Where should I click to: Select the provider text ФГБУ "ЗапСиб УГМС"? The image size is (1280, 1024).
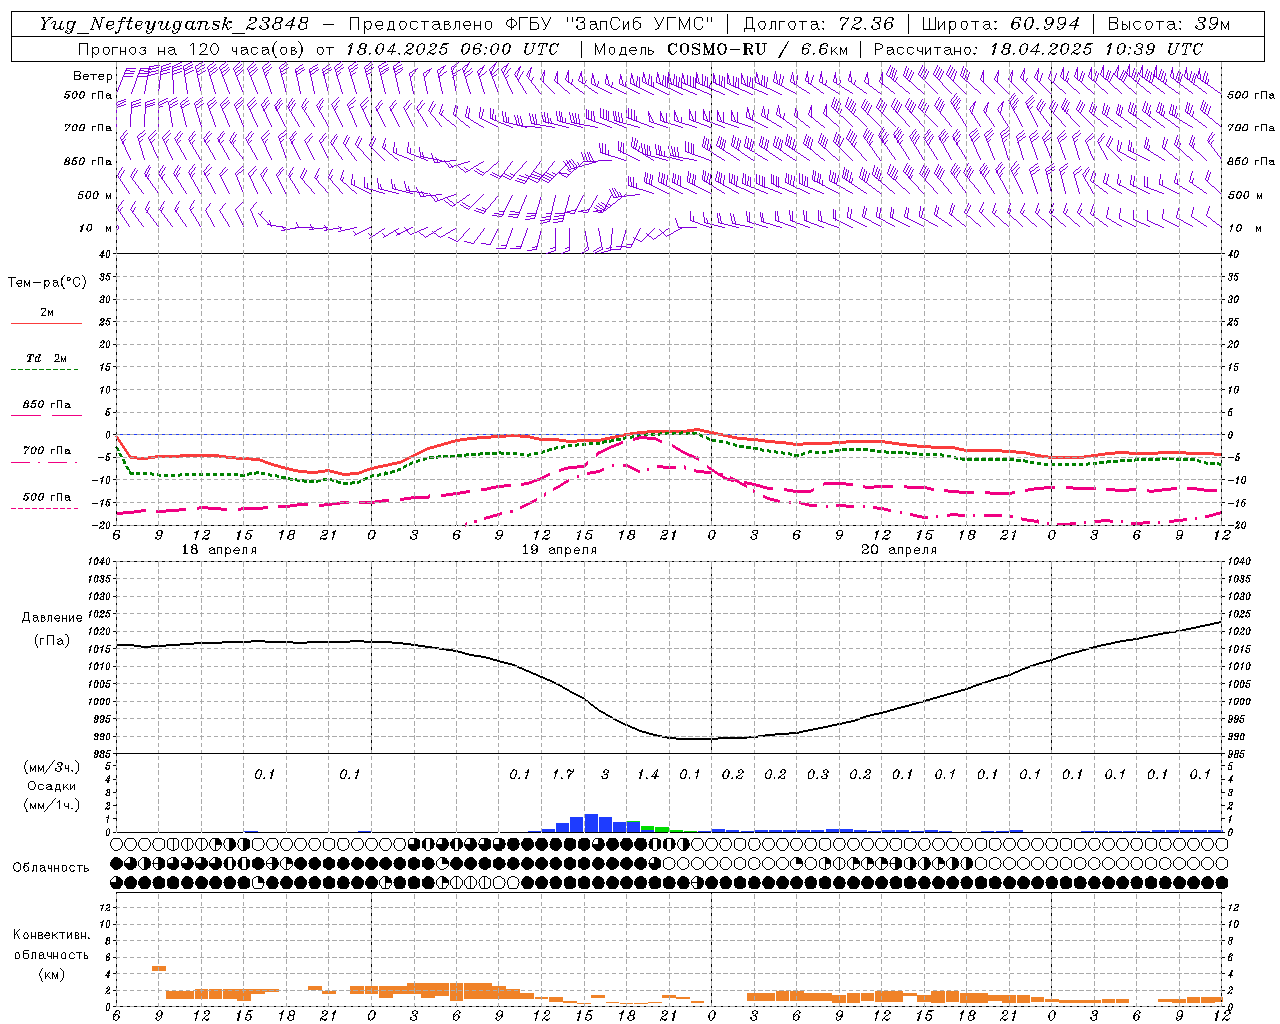coord(609,24)
